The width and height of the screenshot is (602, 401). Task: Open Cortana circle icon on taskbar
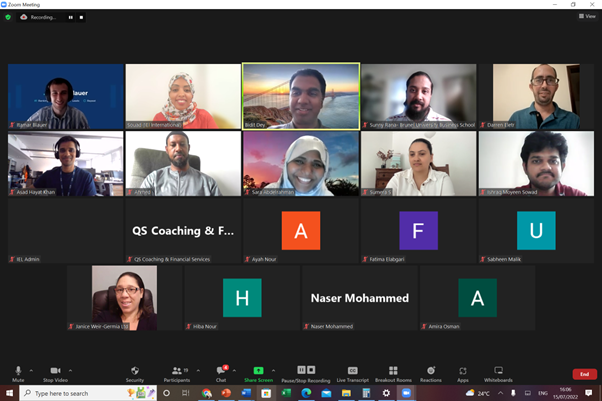pos(166,393)
